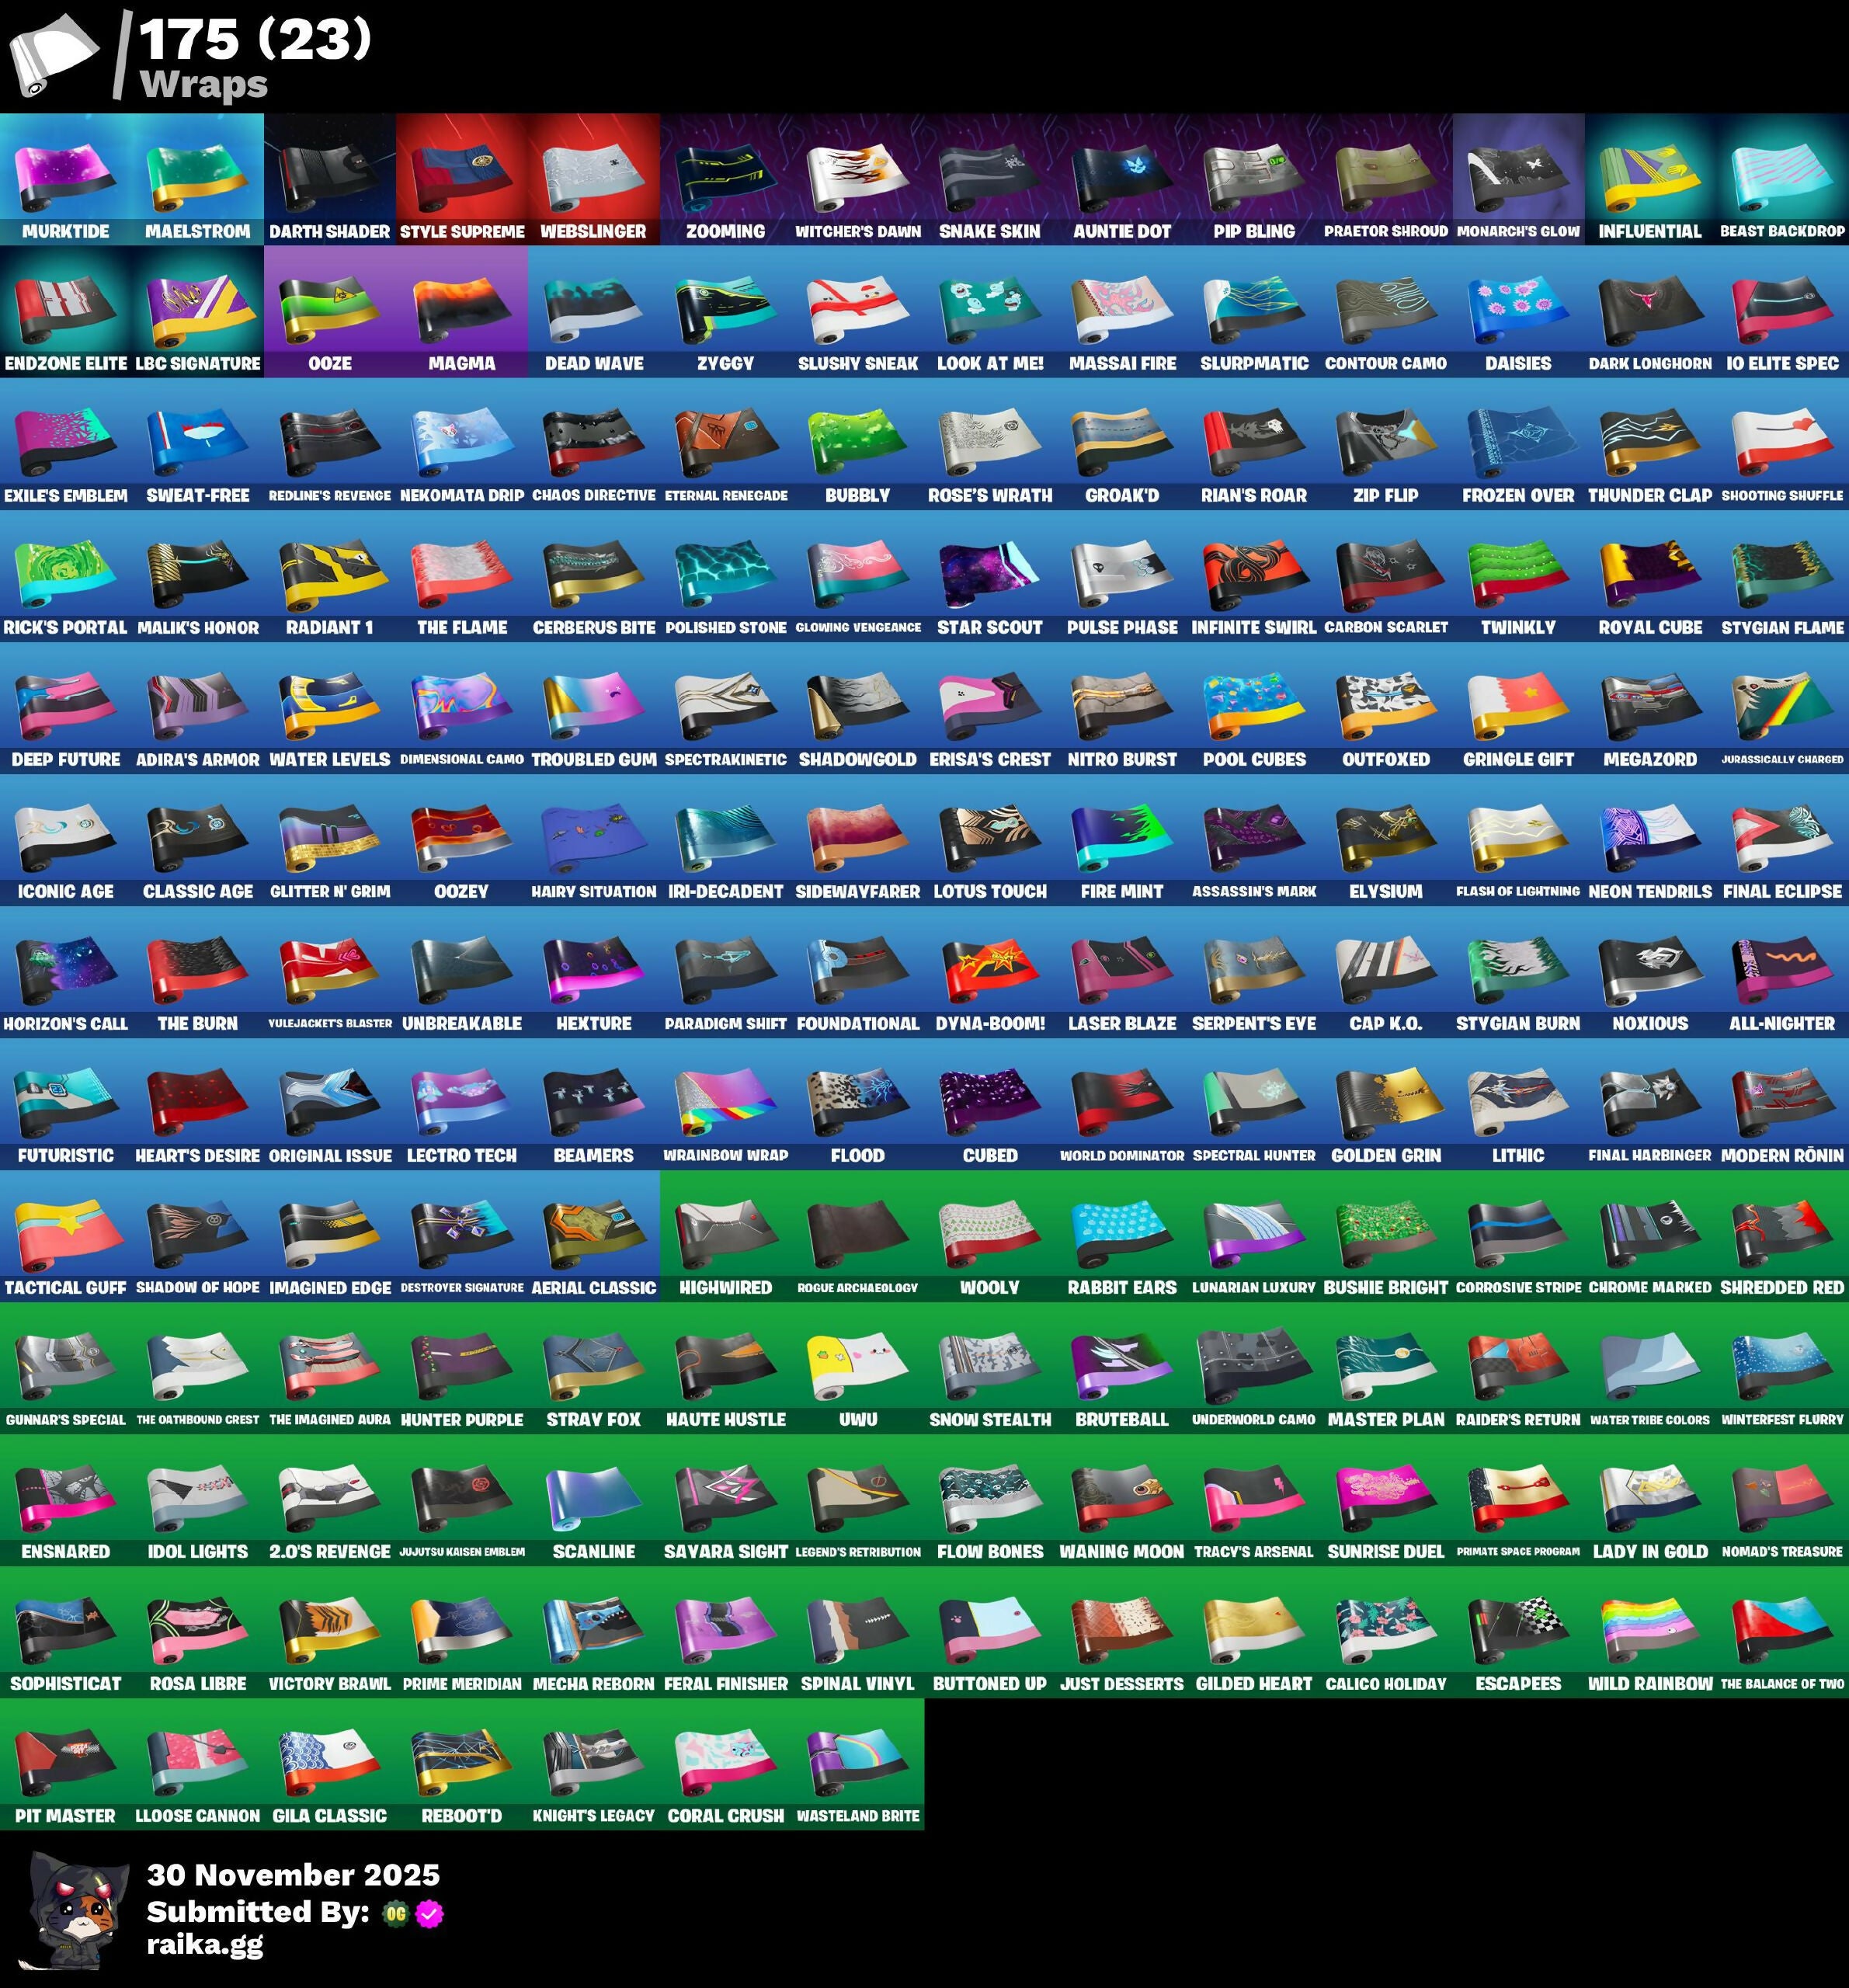Click the pink verified checkmark badge
1849x1988 pixels.
click(x=430, y=1914)
